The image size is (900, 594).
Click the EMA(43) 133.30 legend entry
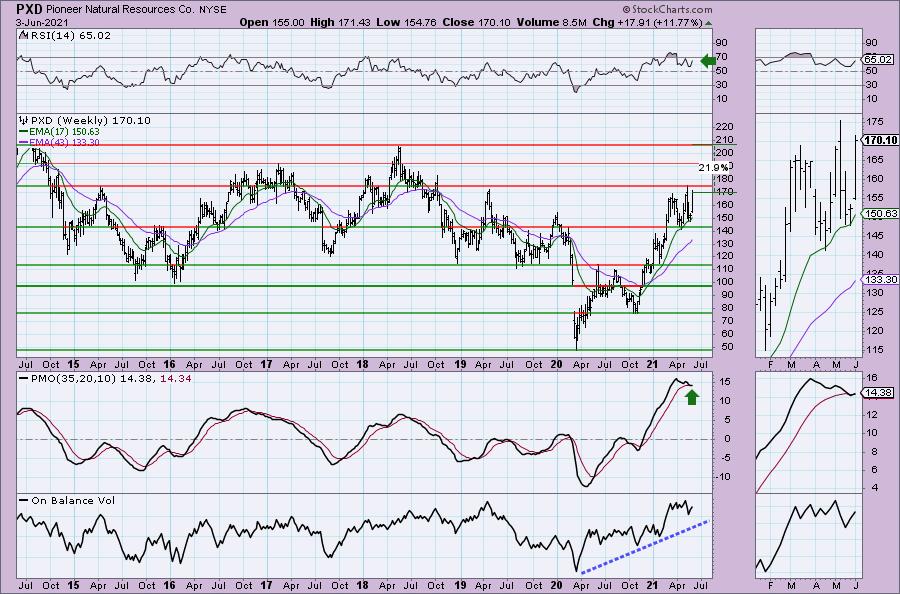pos(64,142)
